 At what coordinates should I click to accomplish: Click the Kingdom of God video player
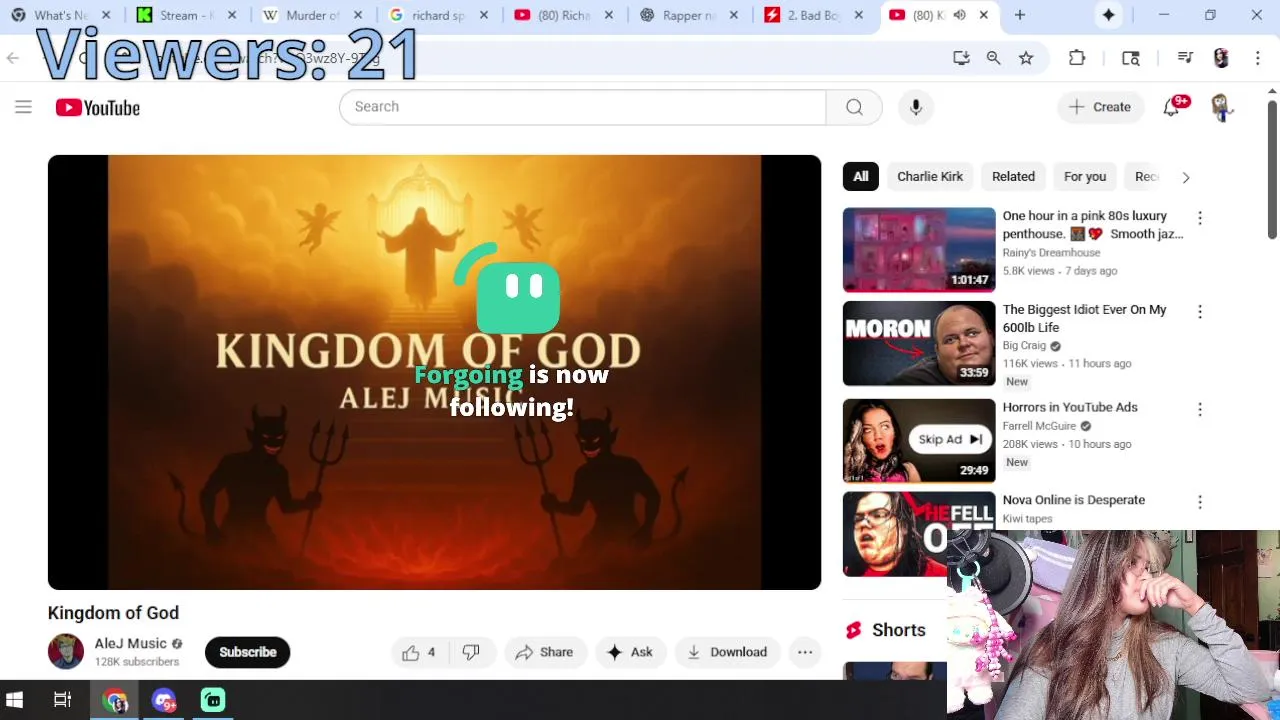point(434,372)
